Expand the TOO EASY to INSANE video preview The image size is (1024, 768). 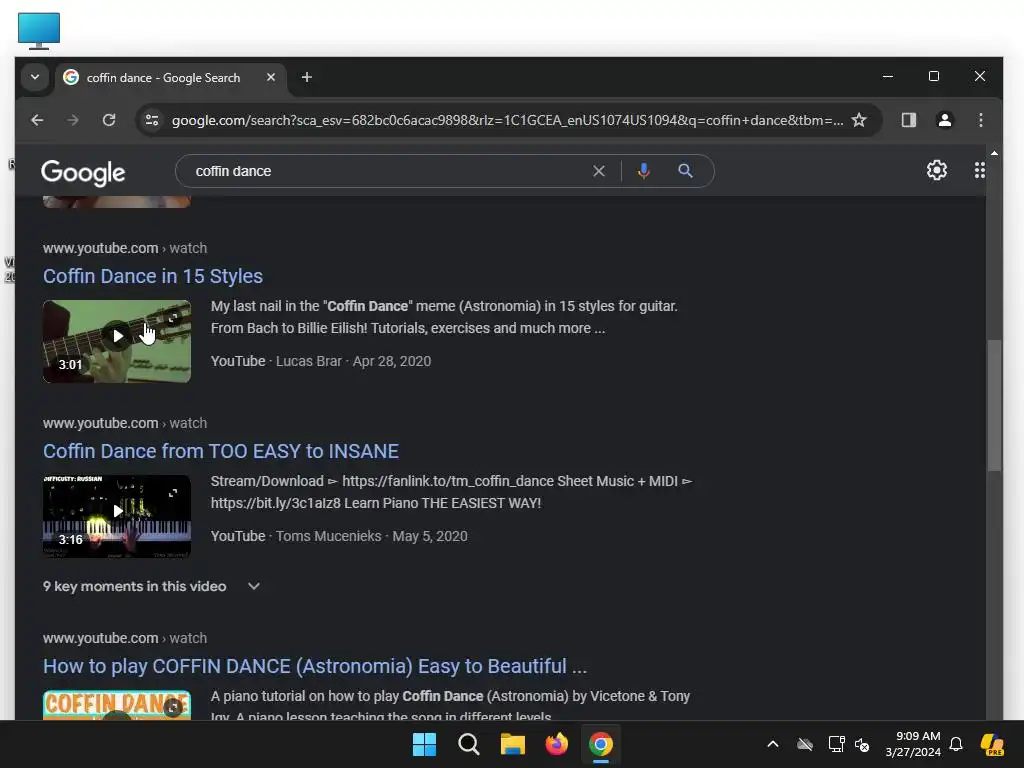pyautogui.click(x=173, y=493)
